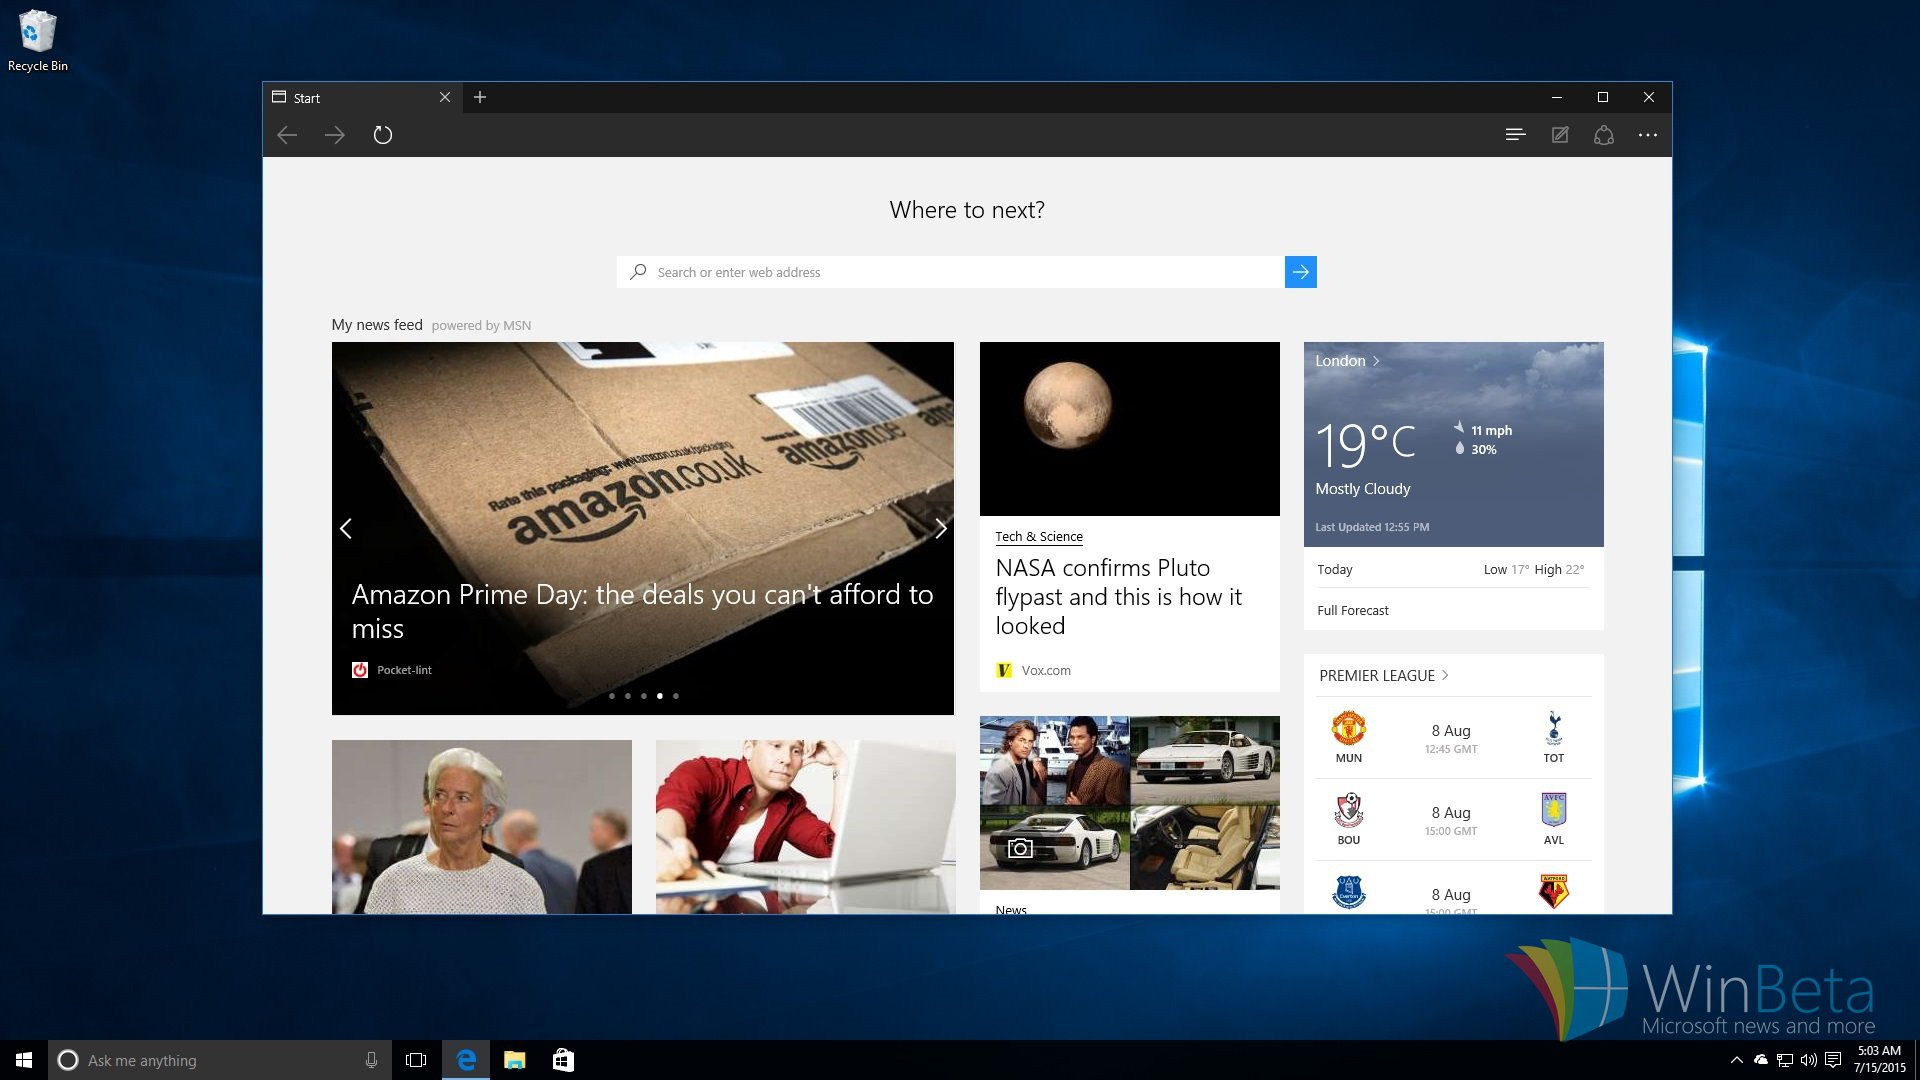Open File Explorer from the taskbar

click(x=514, y=1060)
